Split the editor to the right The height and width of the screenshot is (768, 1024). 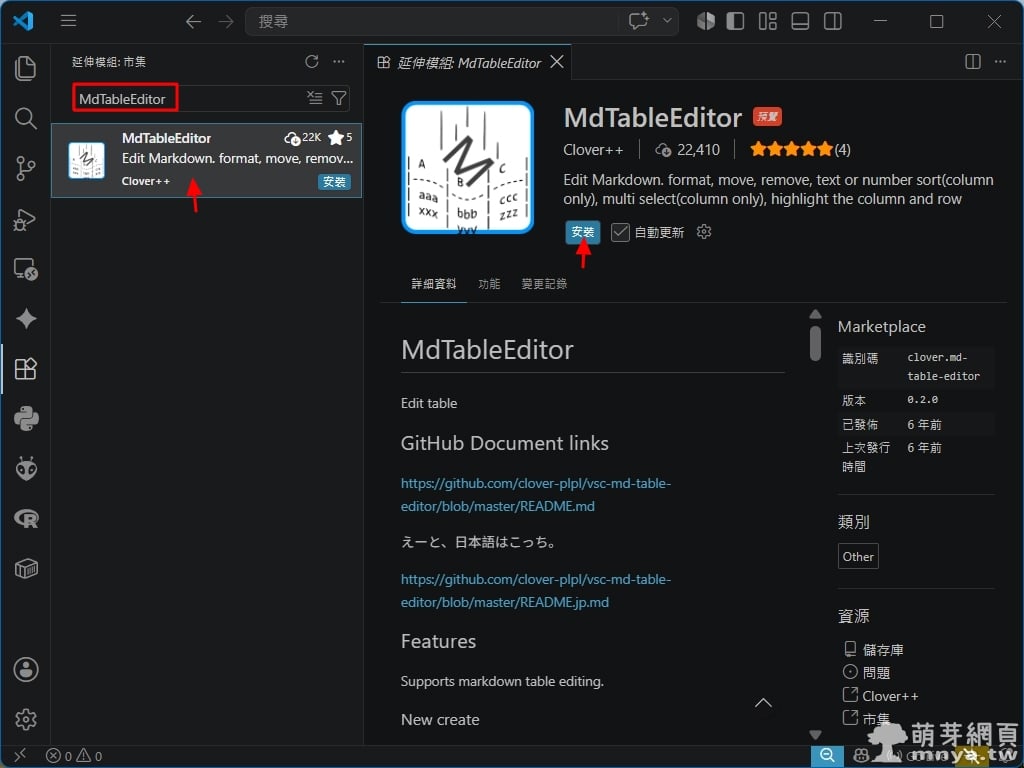[972, 61]
